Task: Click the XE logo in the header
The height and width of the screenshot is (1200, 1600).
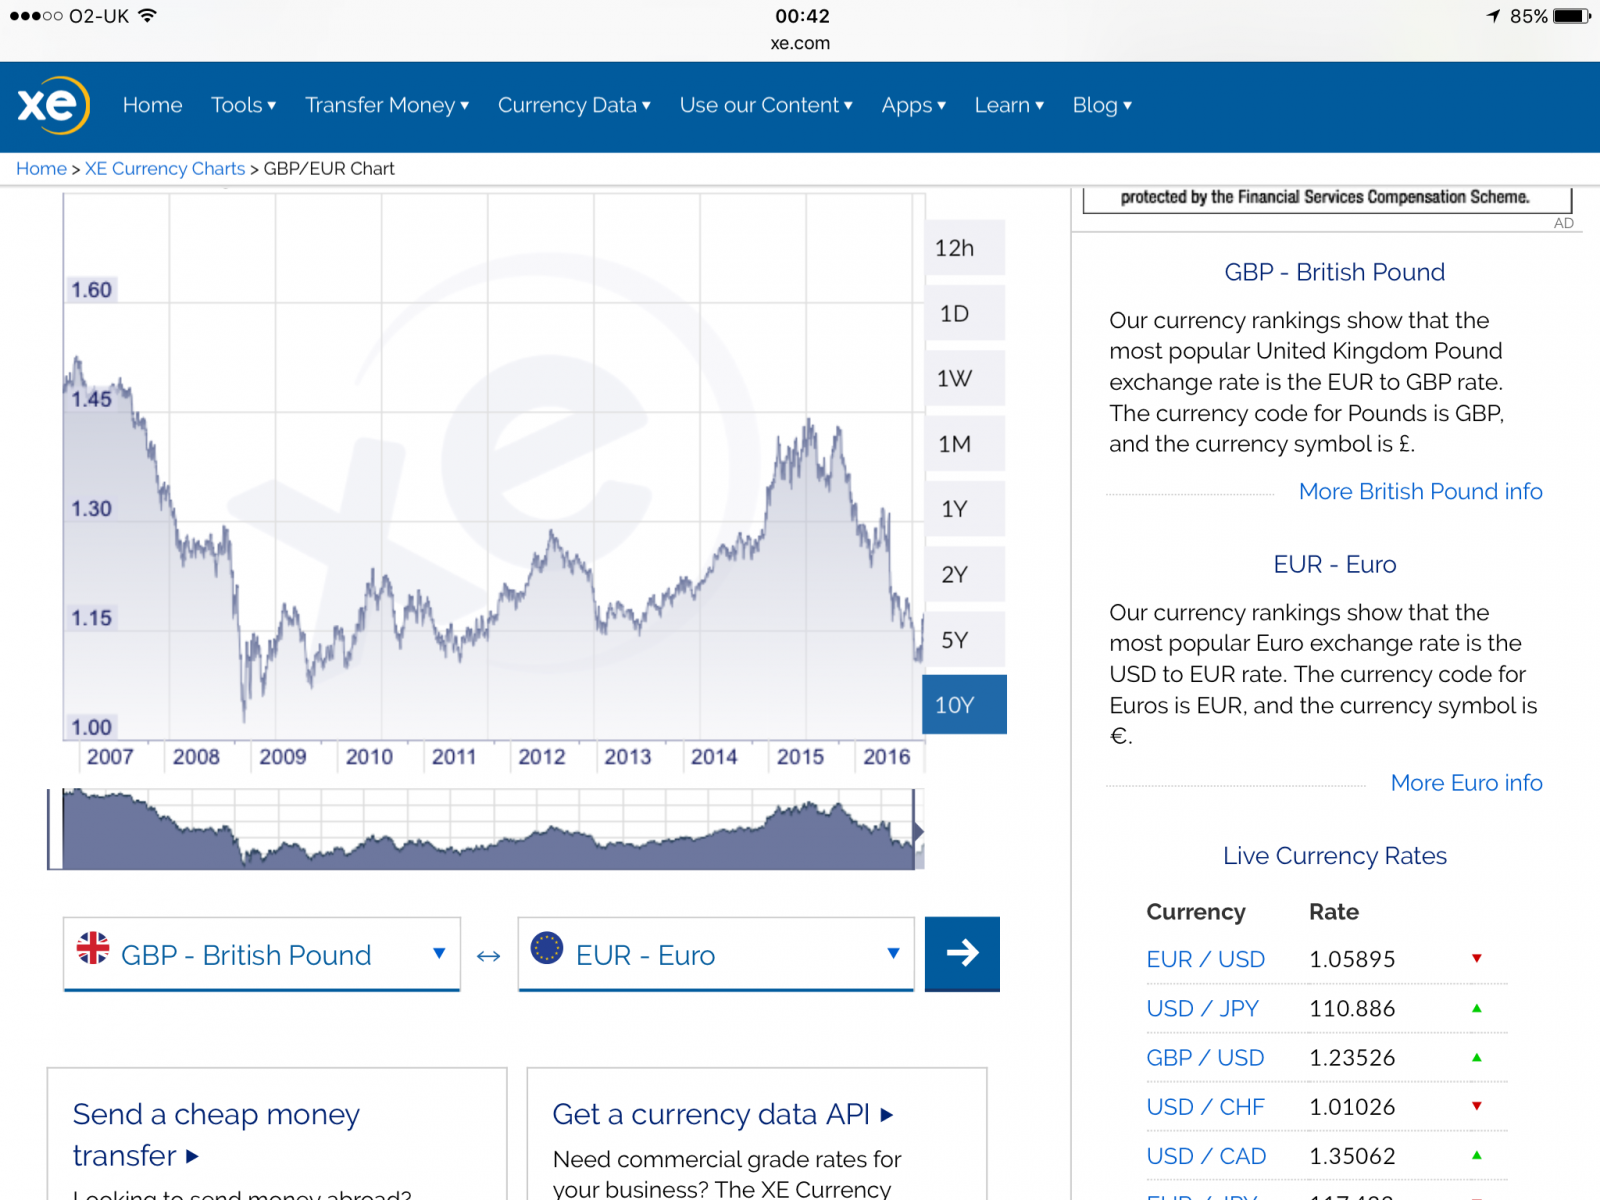Action: 53,105
